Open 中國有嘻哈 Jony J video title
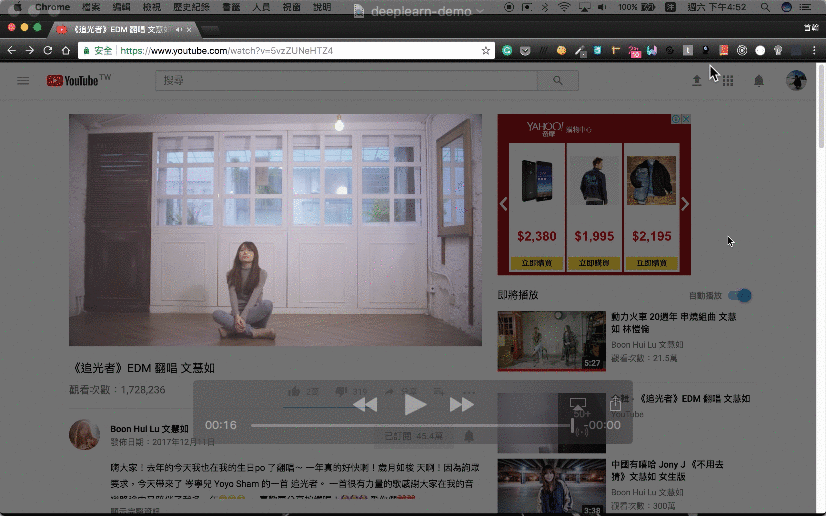 tap(667, 470)
